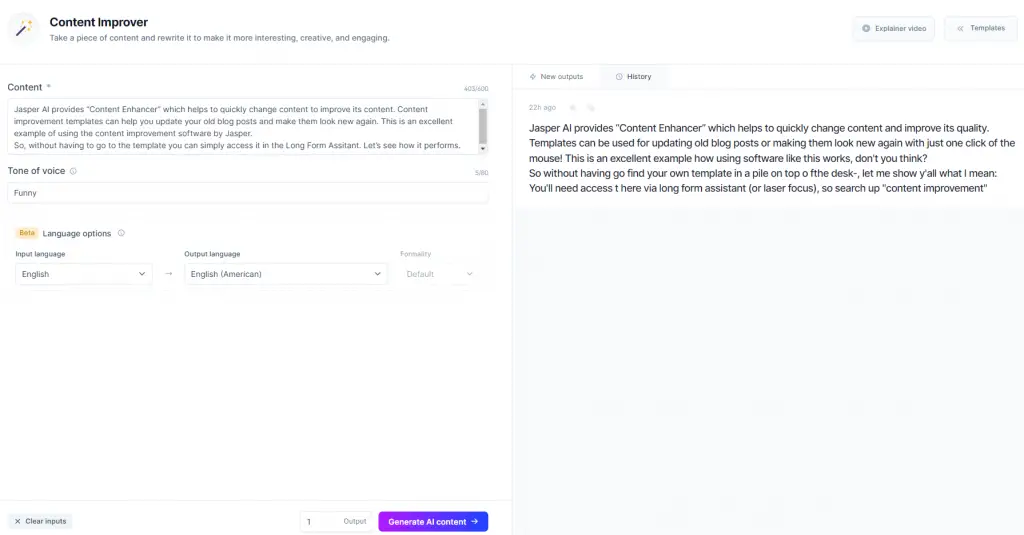Click the X icon in Clear inputs

click(x=18, y=521)
